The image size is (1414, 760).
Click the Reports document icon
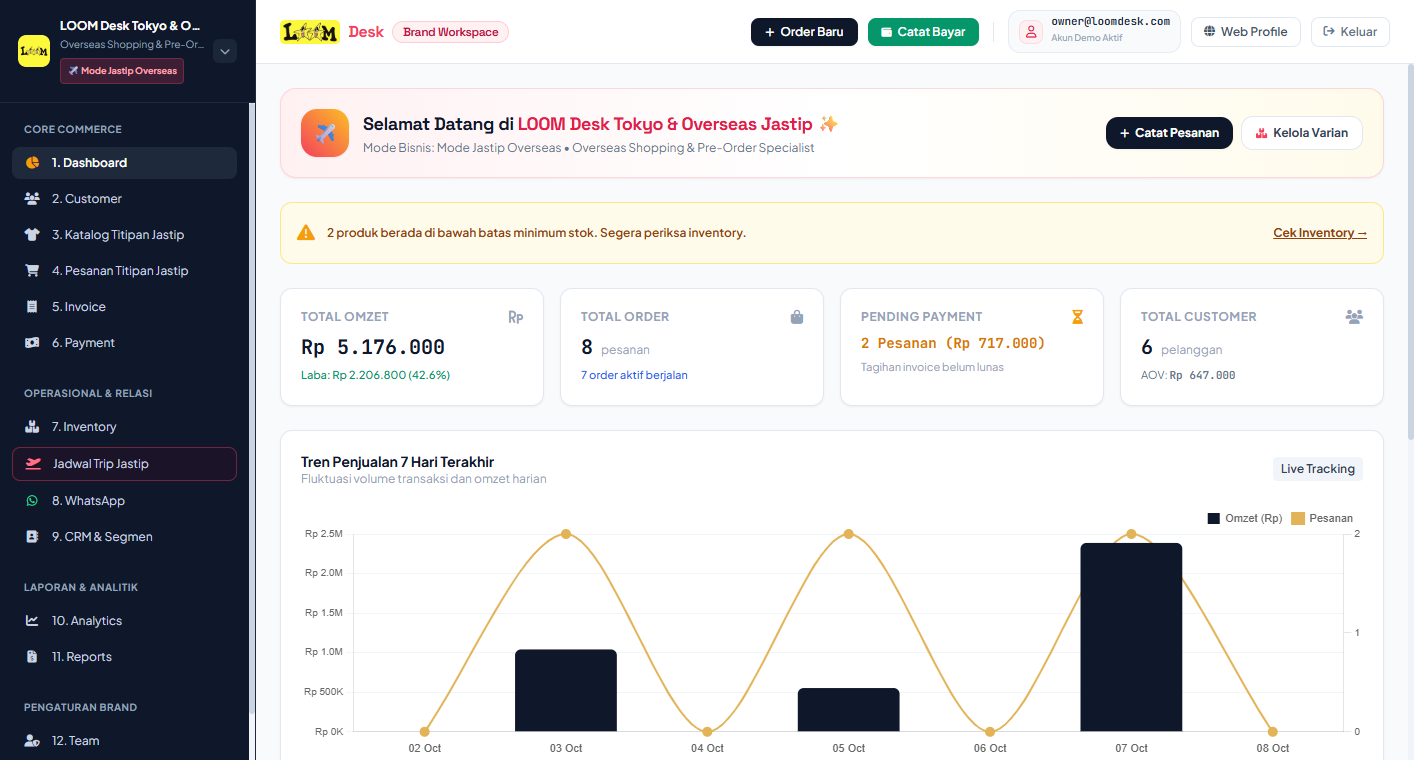32,657
